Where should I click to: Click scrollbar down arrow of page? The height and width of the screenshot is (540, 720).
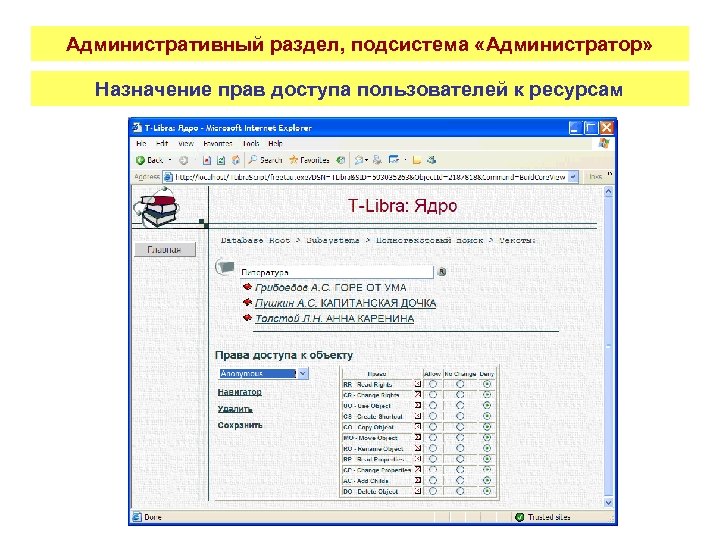pos(608,502)
